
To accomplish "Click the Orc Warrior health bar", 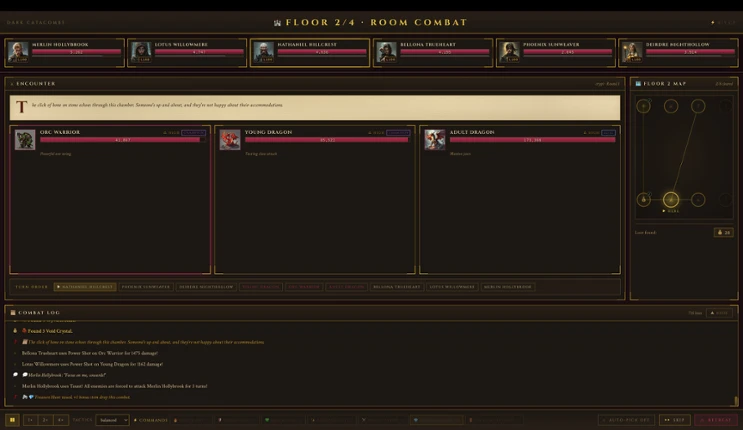I will click(x=123, y=140).
